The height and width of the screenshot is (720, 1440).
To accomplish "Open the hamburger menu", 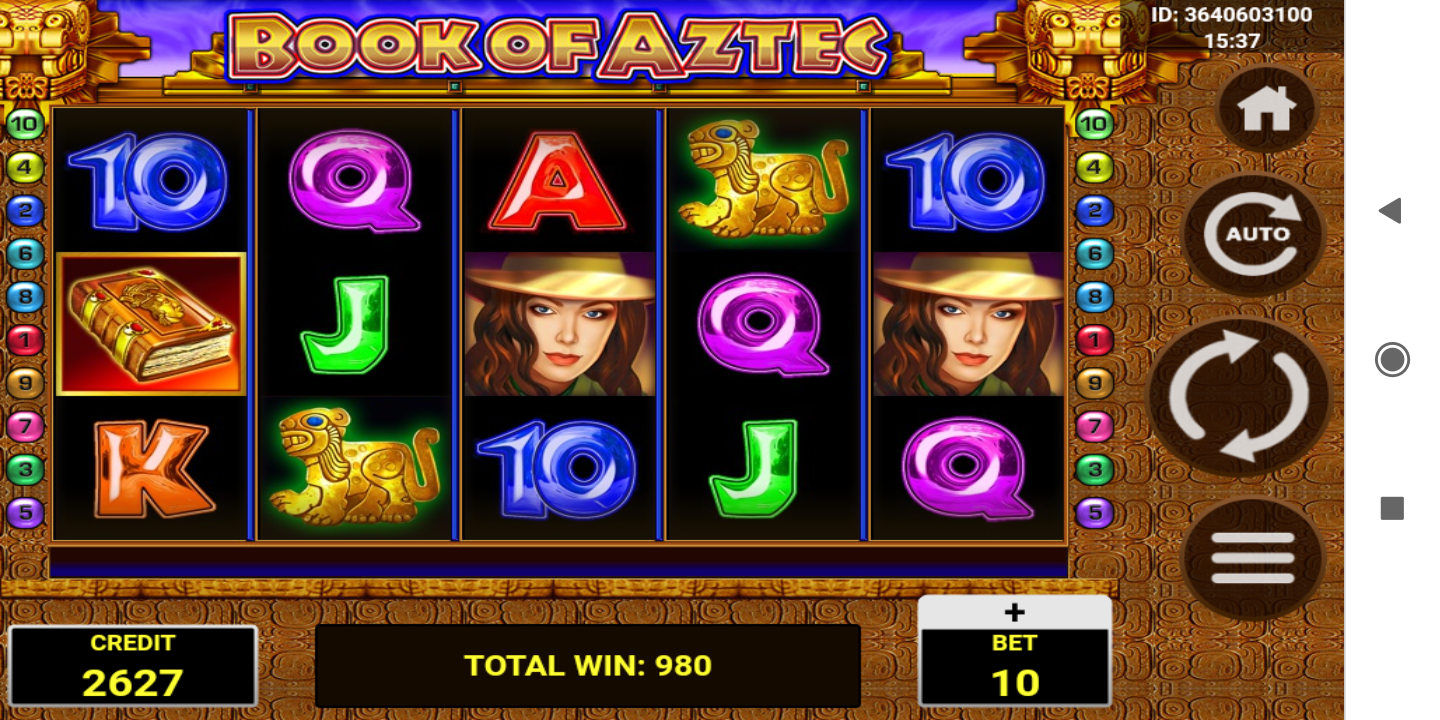I will (1253, 558).
